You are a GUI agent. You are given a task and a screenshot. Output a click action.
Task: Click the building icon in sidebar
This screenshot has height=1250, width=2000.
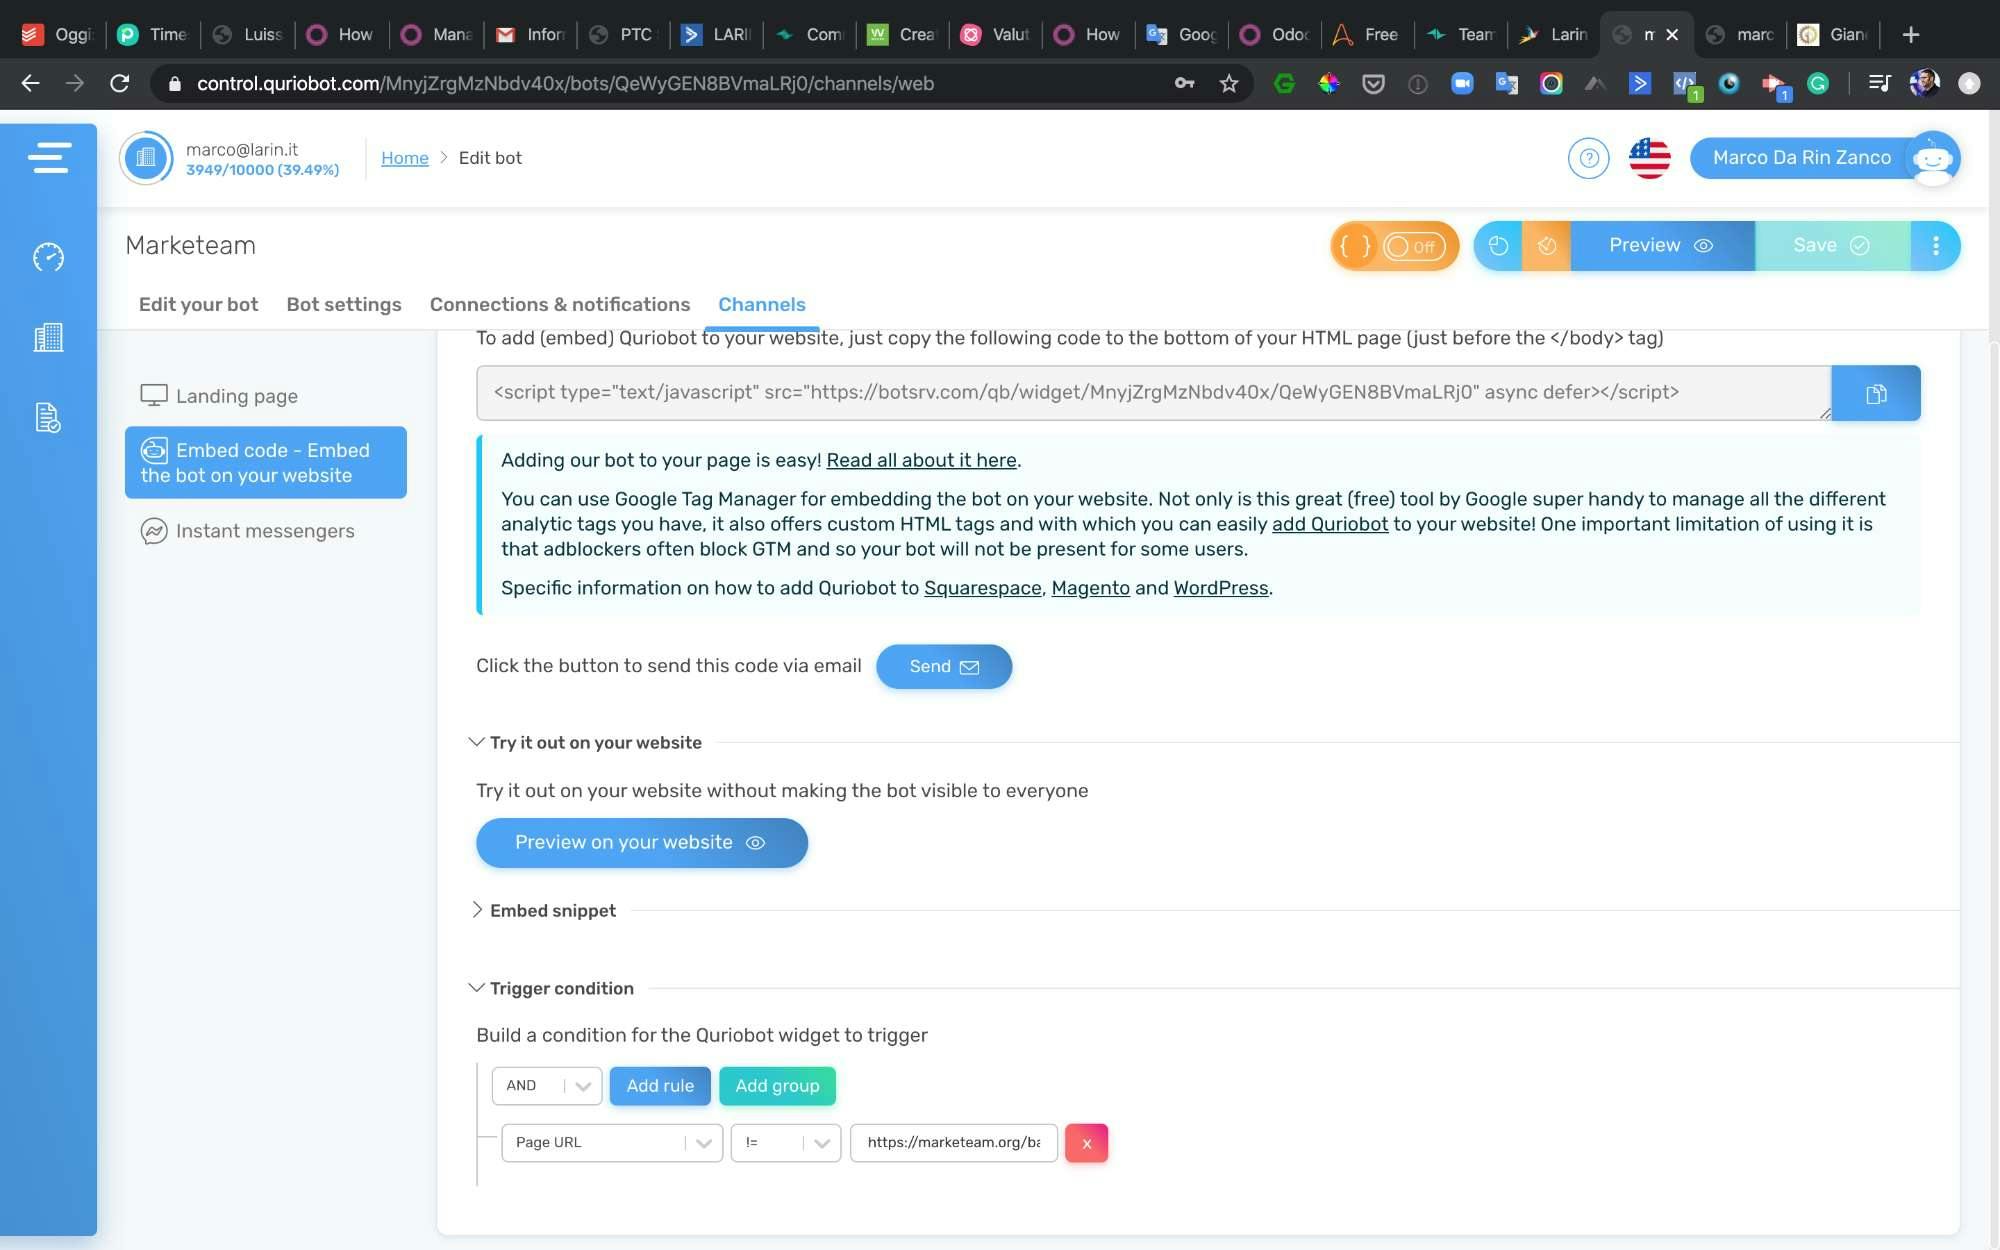point(48,338)
